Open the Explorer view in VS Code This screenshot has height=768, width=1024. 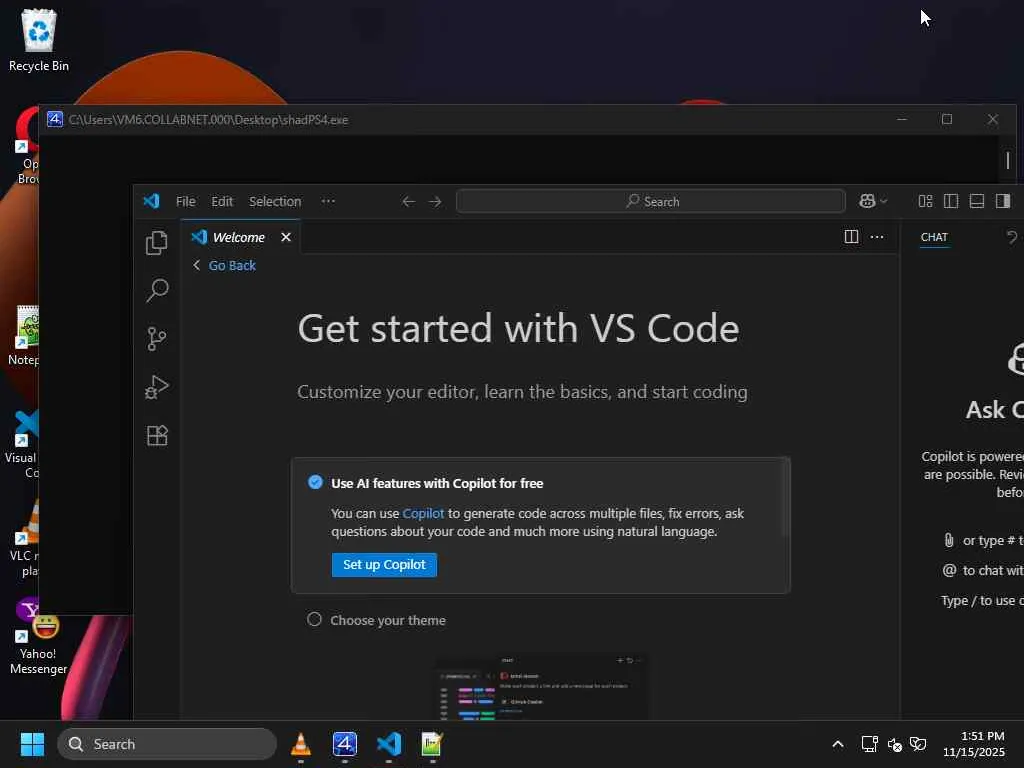click(x=157, y=243)
